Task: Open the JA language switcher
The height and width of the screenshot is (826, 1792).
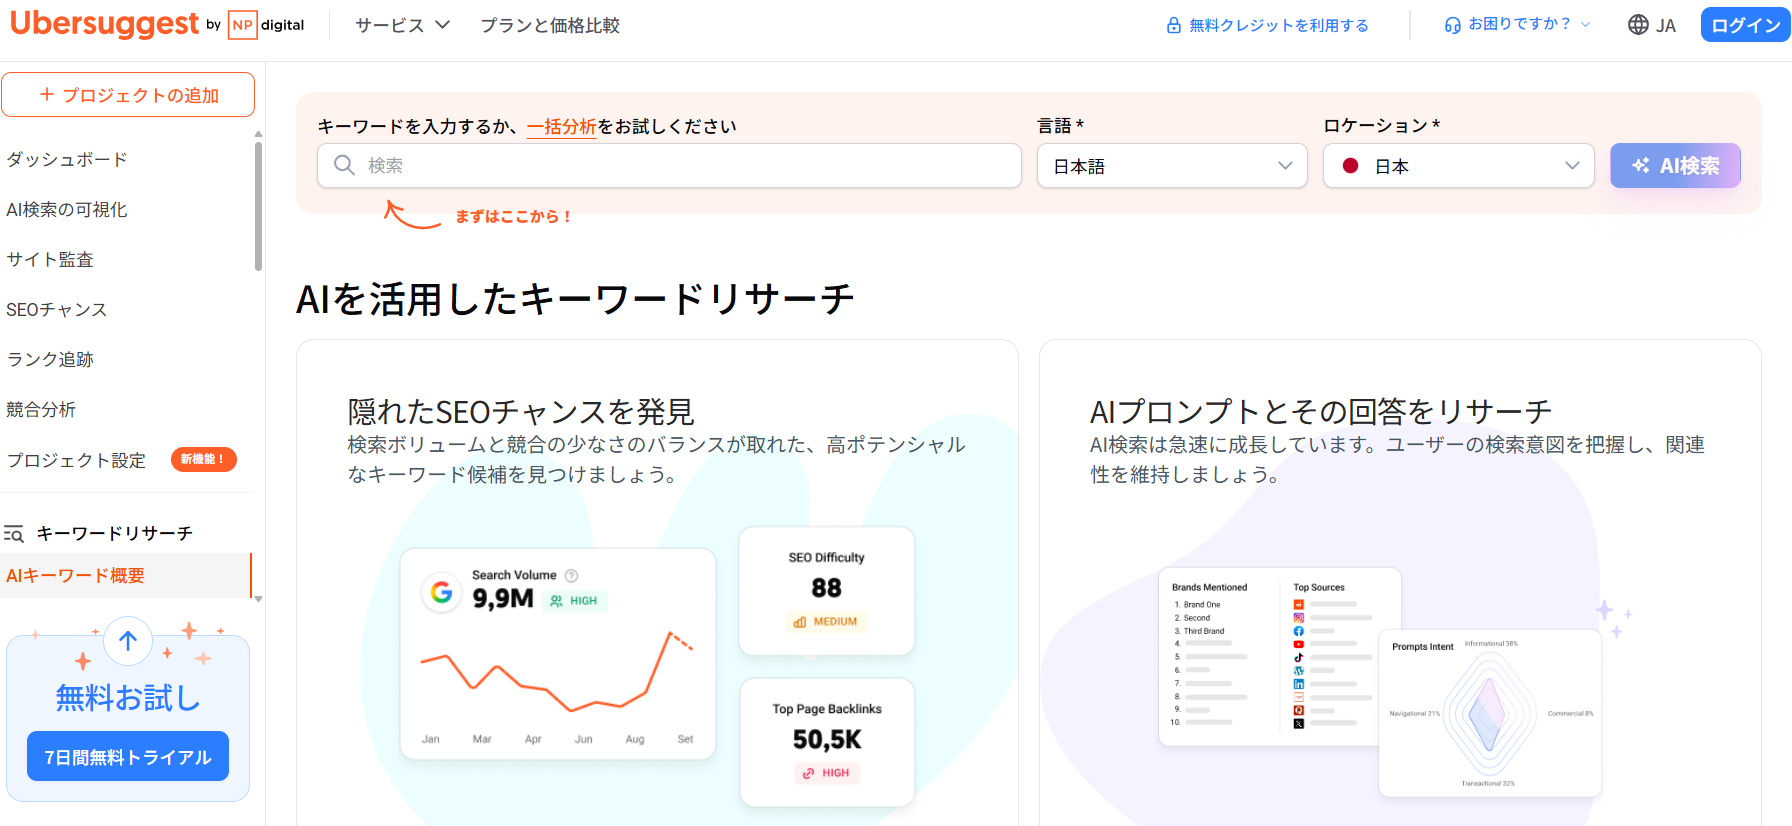Action: (x=1652, y=25)
